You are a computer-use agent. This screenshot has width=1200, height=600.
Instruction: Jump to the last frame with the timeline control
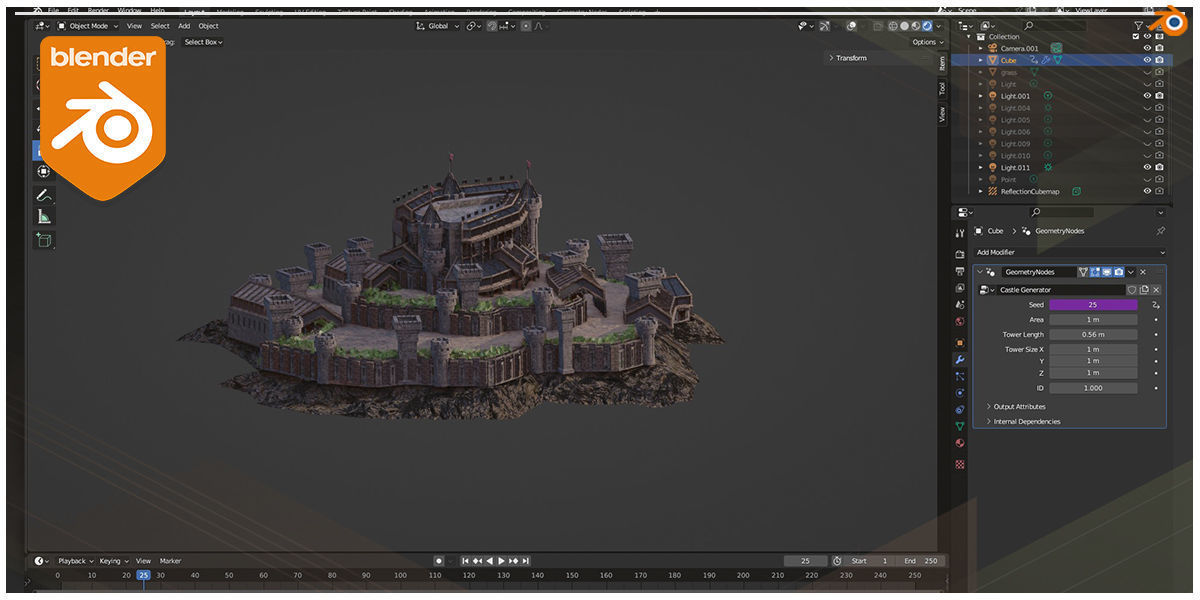pos(523,561)
